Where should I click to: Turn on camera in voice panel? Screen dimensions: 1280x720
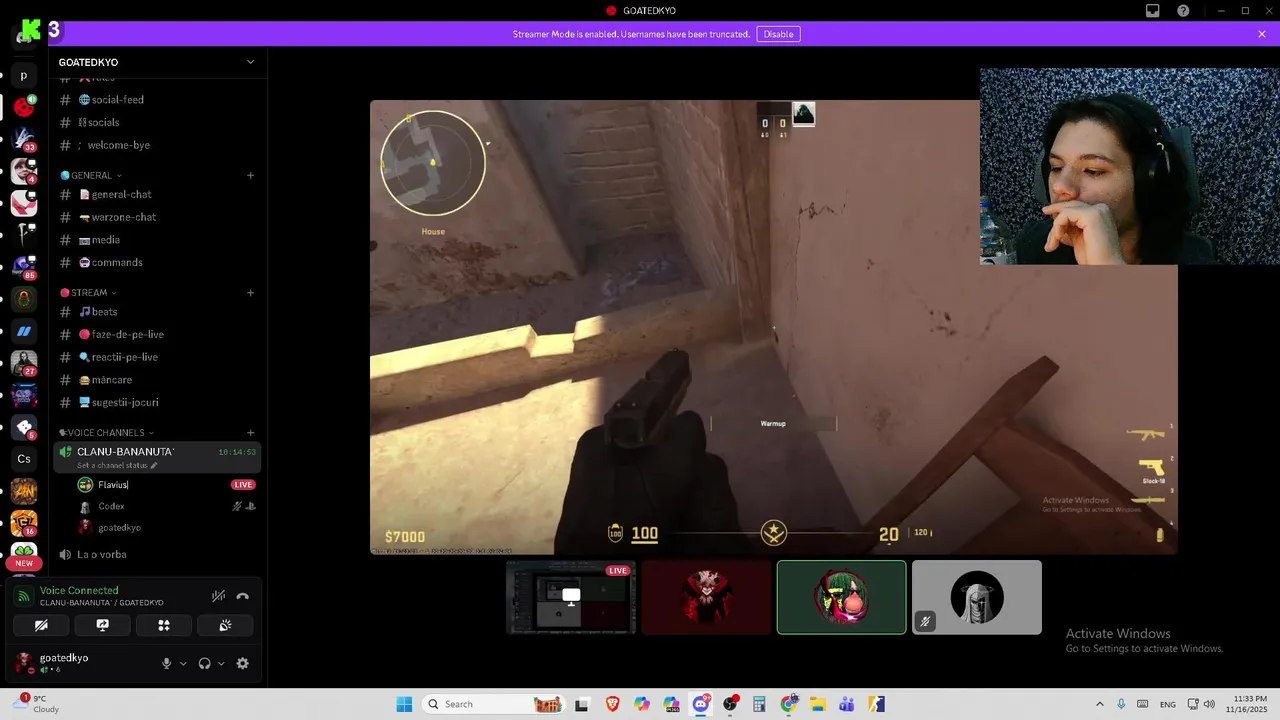tap(41, 625)
